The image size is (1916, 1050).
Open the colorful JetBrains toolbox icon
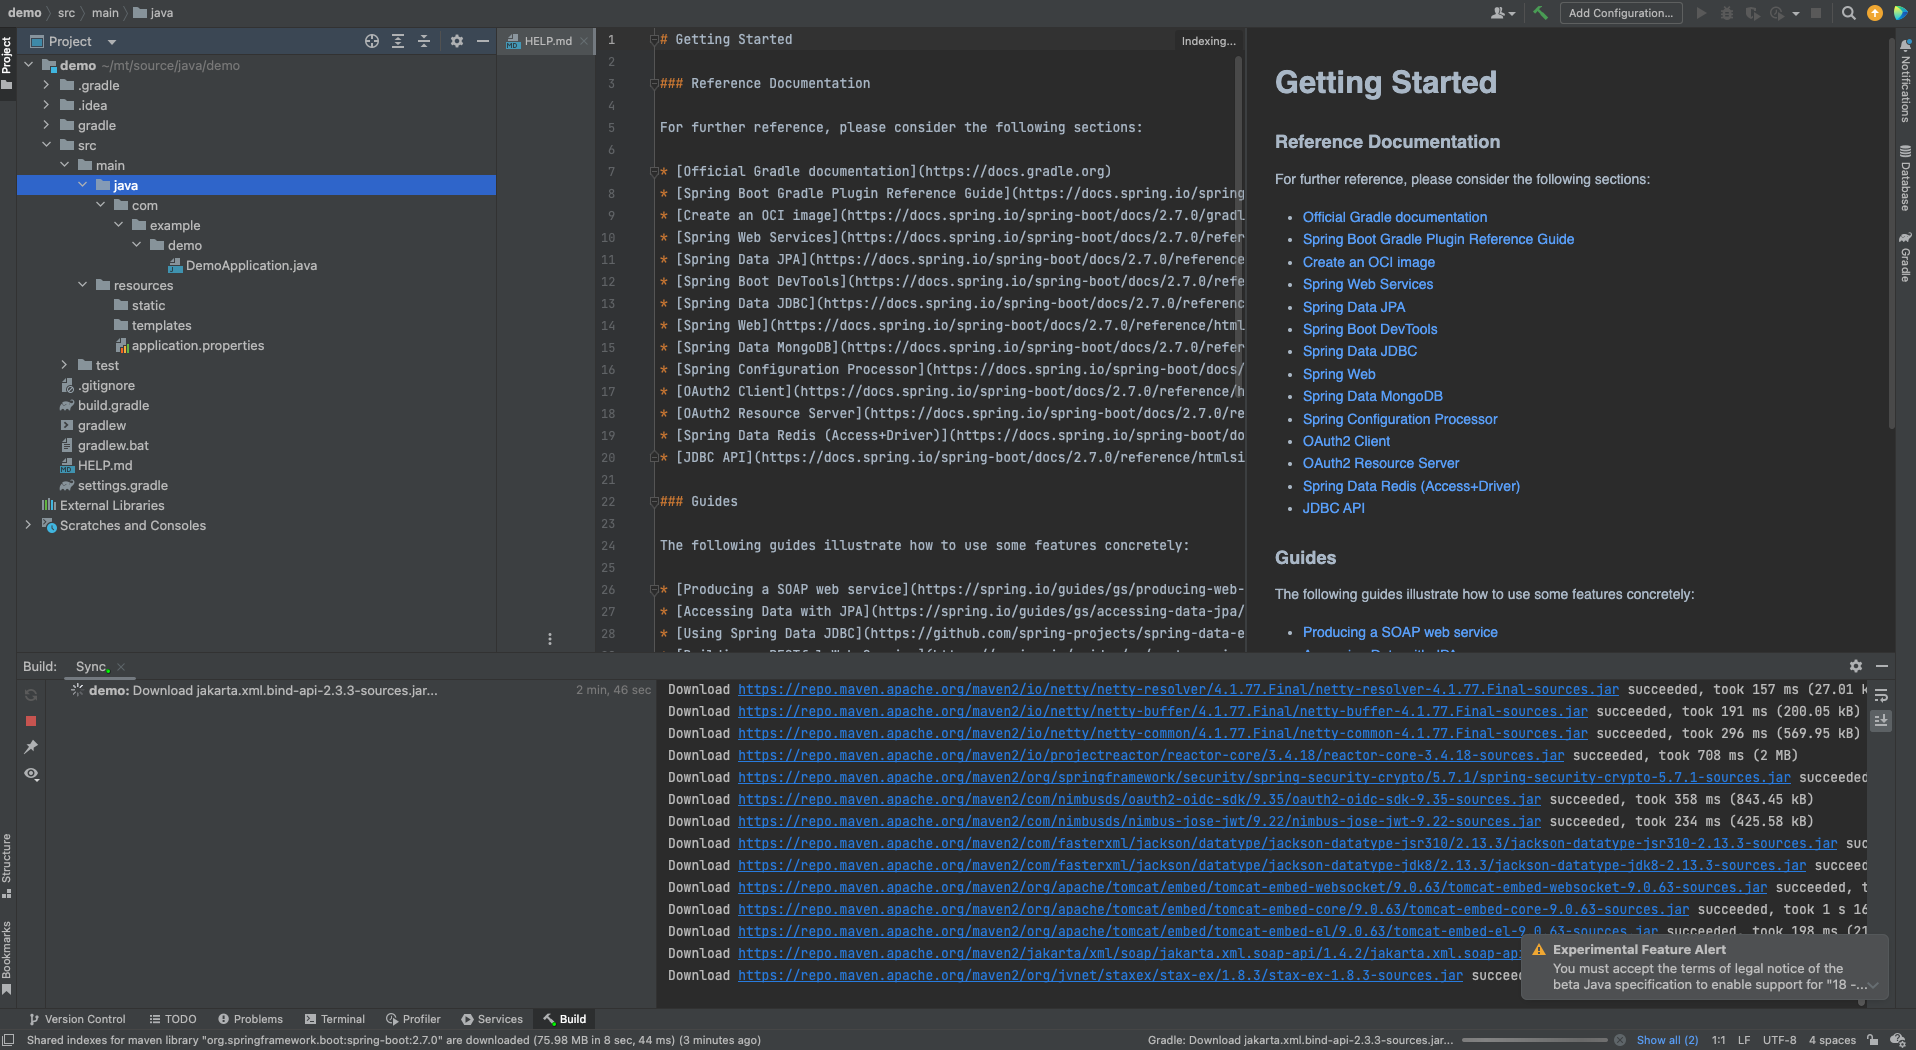(x=1900, y=13)
